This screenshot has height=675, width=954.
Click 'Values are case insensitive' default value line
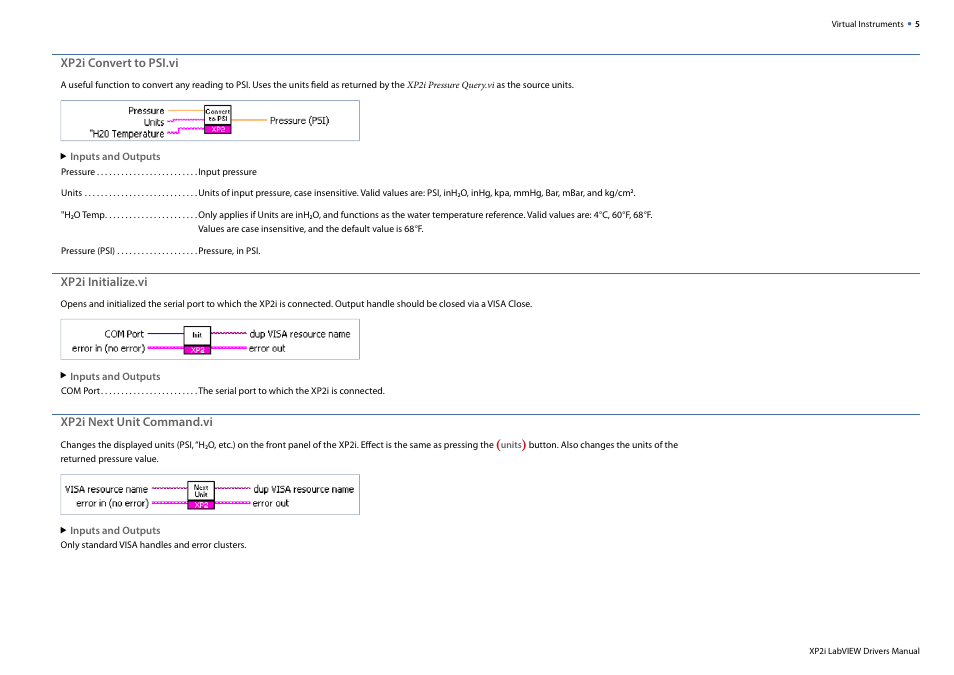(x=311, y=229)
